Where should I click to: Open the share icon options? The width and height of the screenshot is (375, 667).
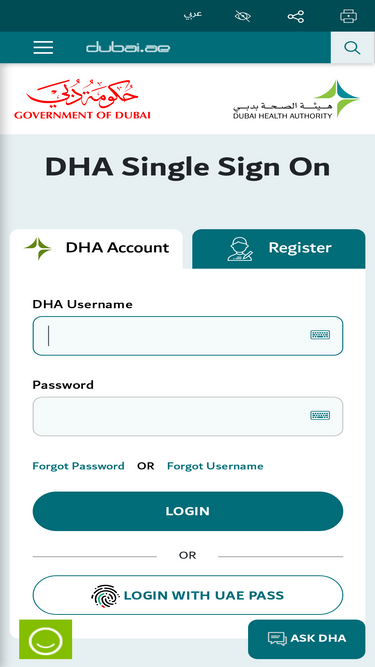pos(295,17)
